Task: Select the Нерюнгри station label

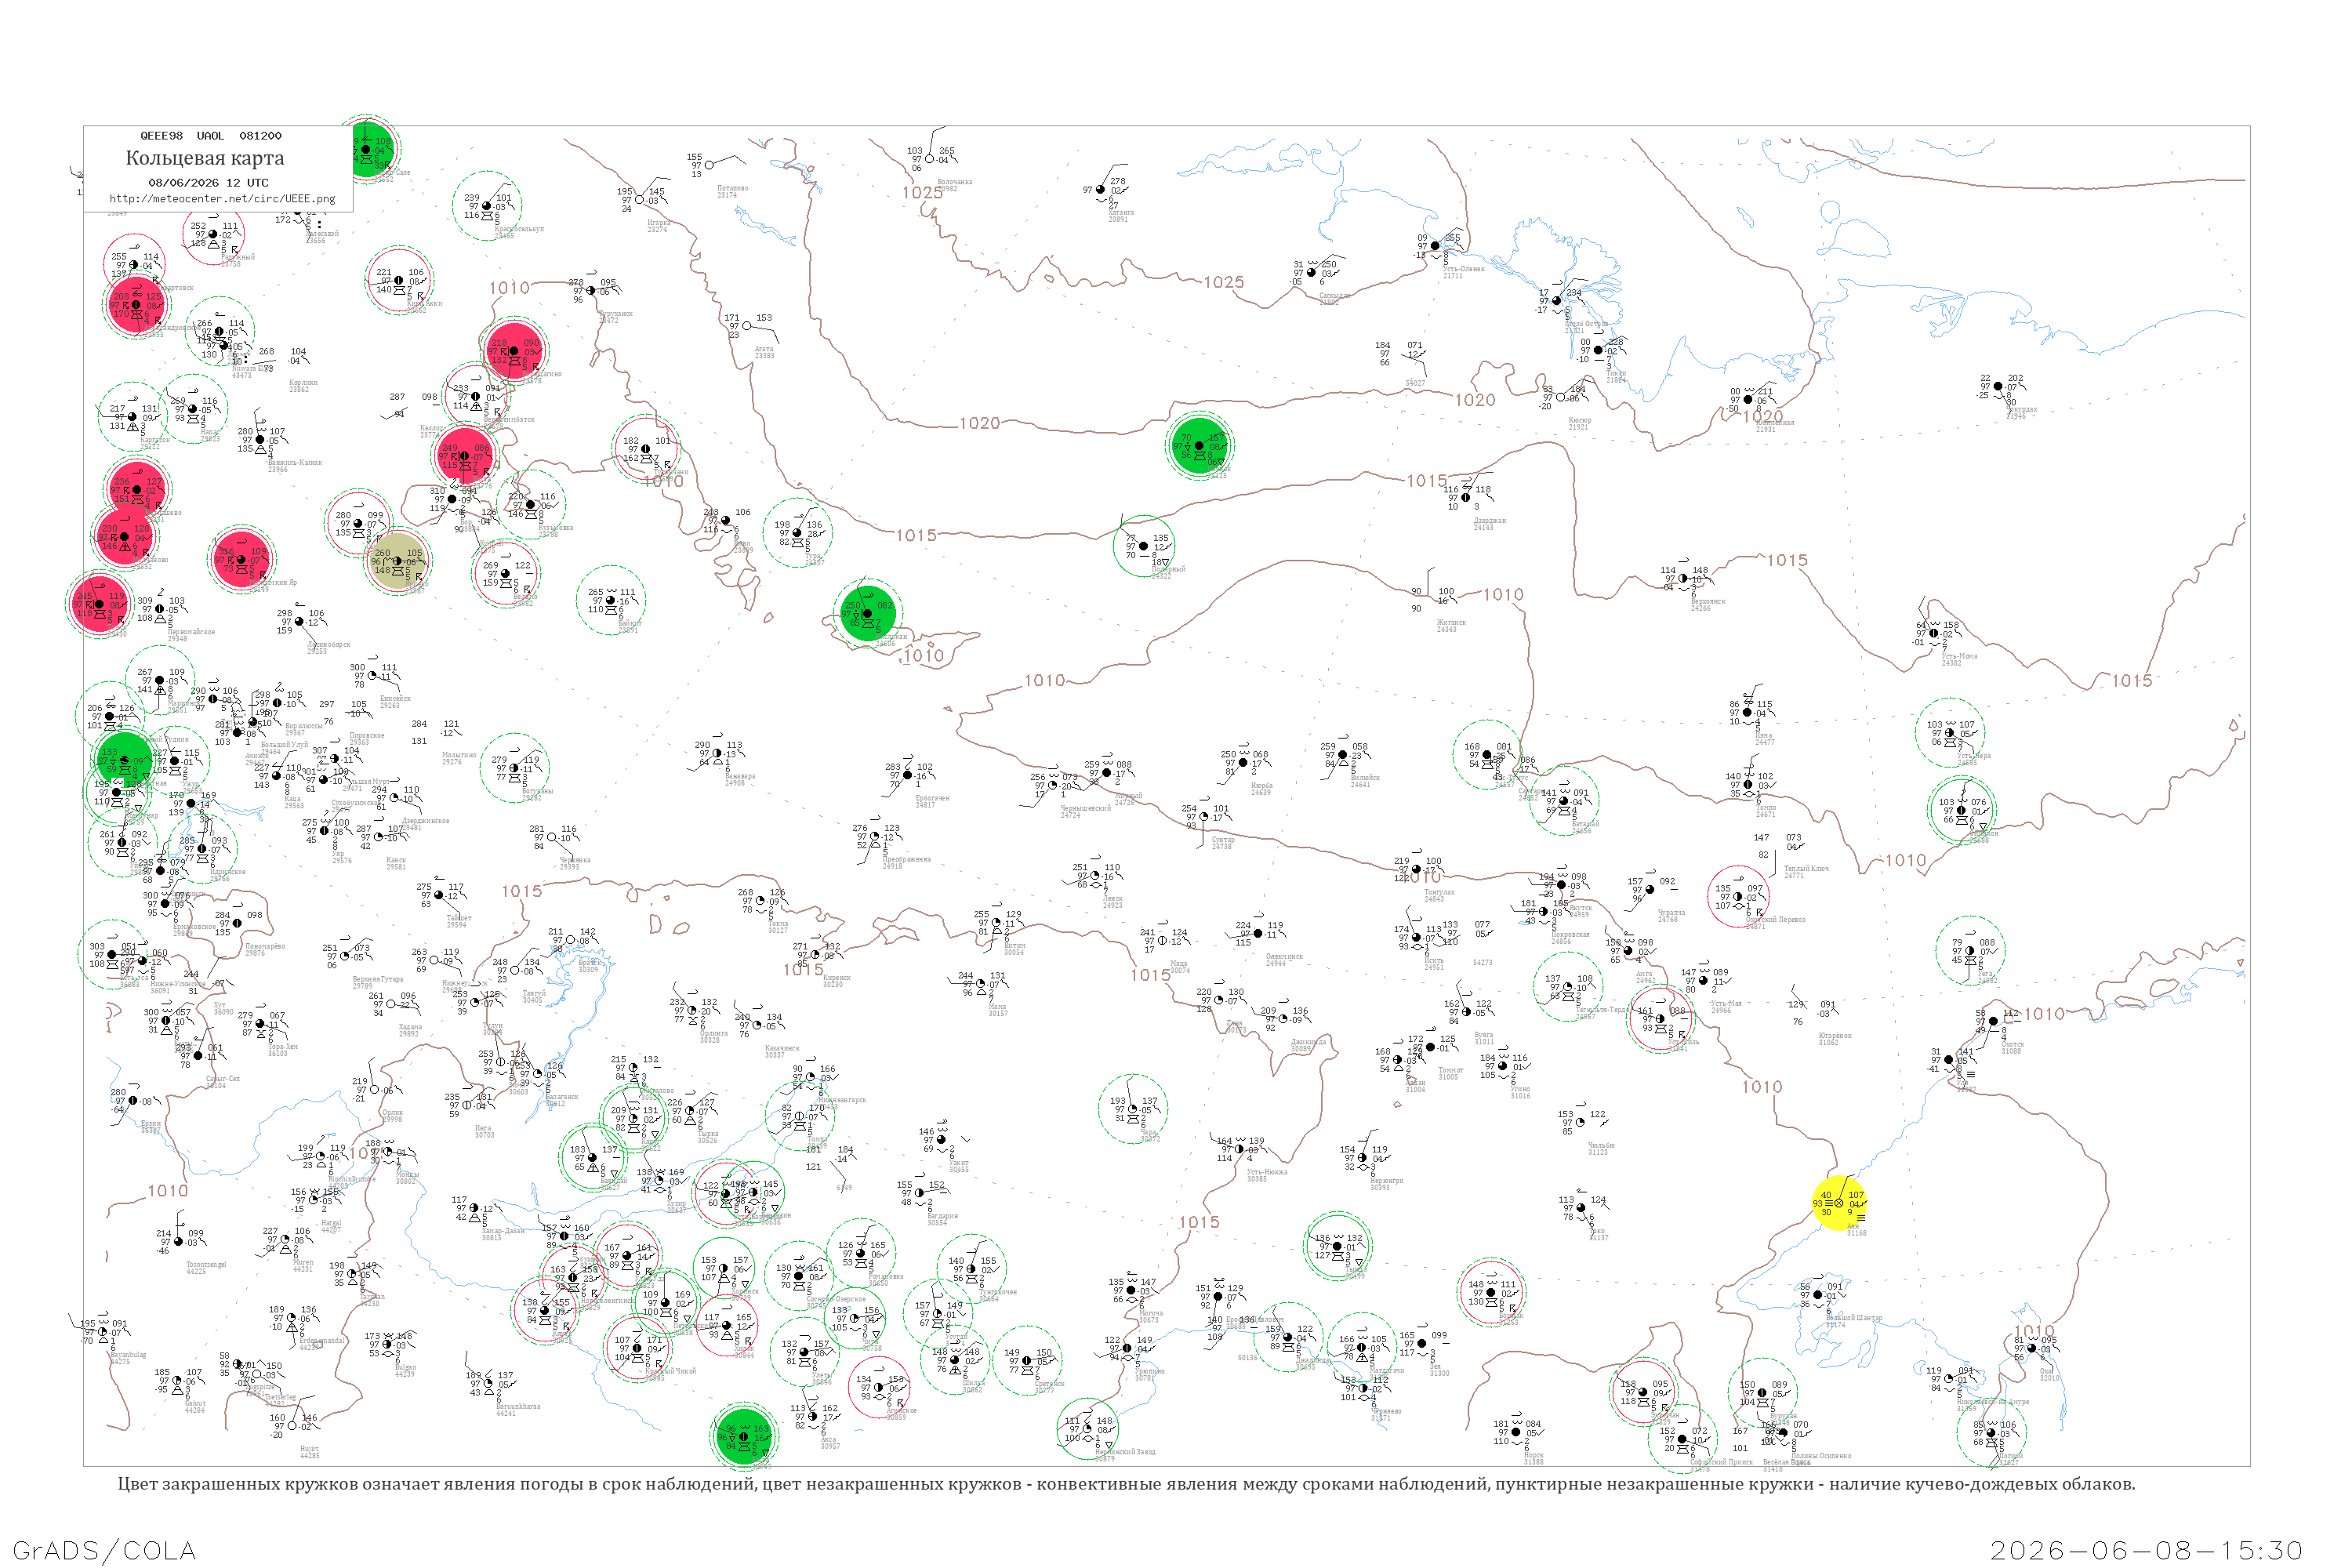Action: [x=1386, y=1181]
